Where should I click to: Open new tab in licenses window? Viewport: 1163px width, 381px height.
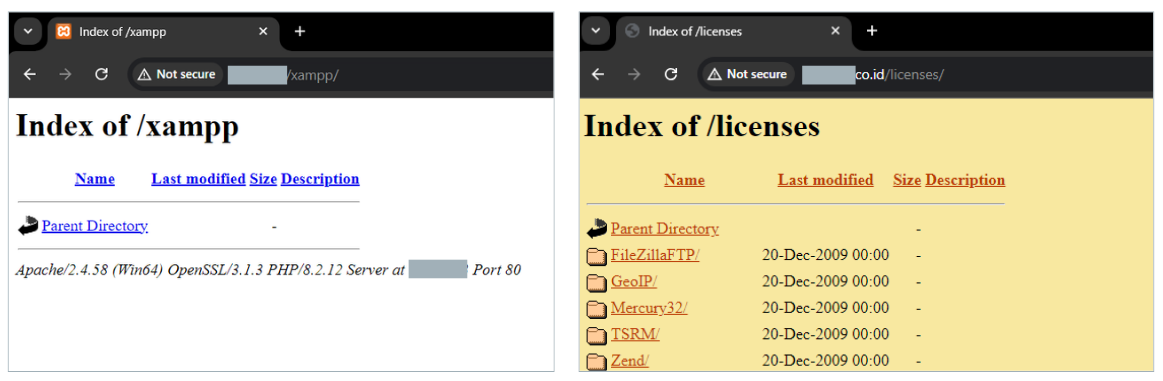872,31
